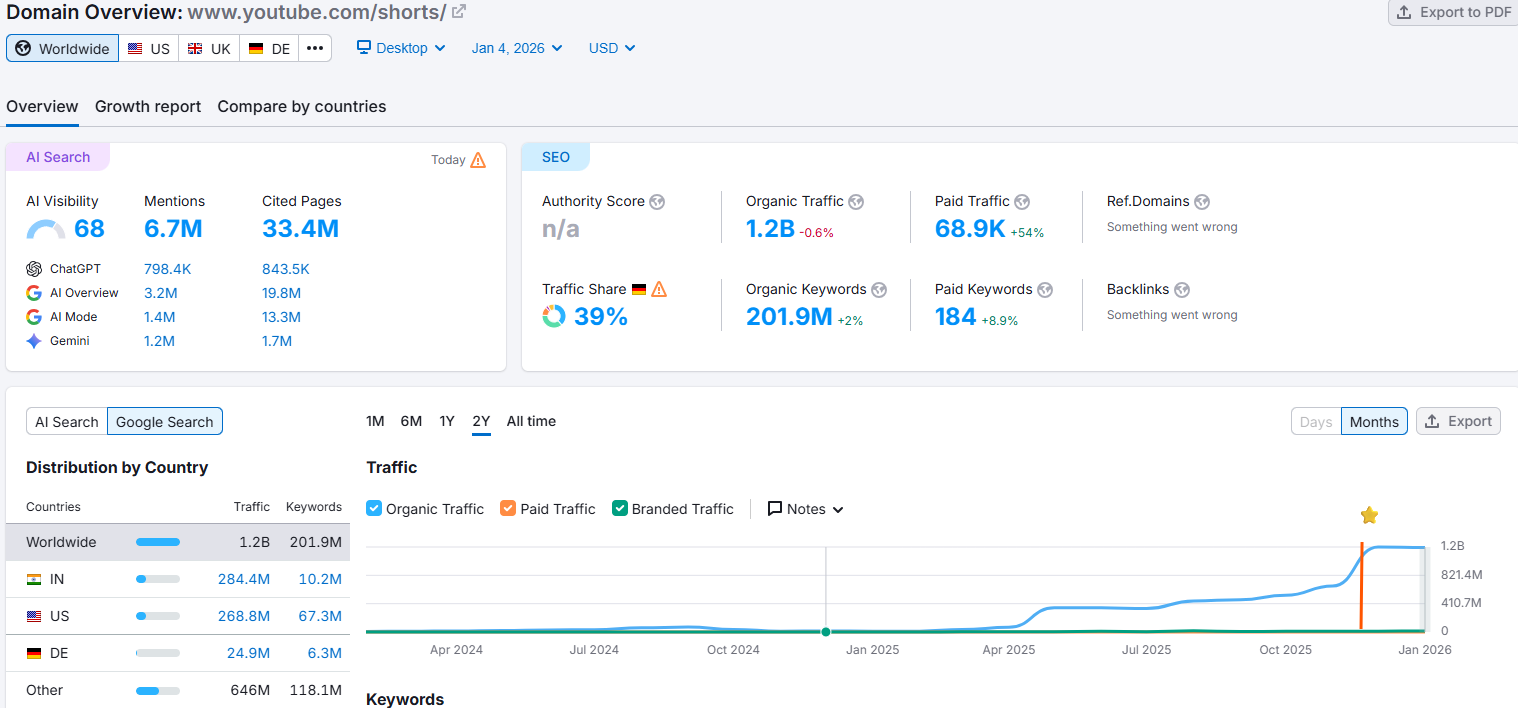
Task: Click the Gemini icon in AI Search panel
Action: 35,340
